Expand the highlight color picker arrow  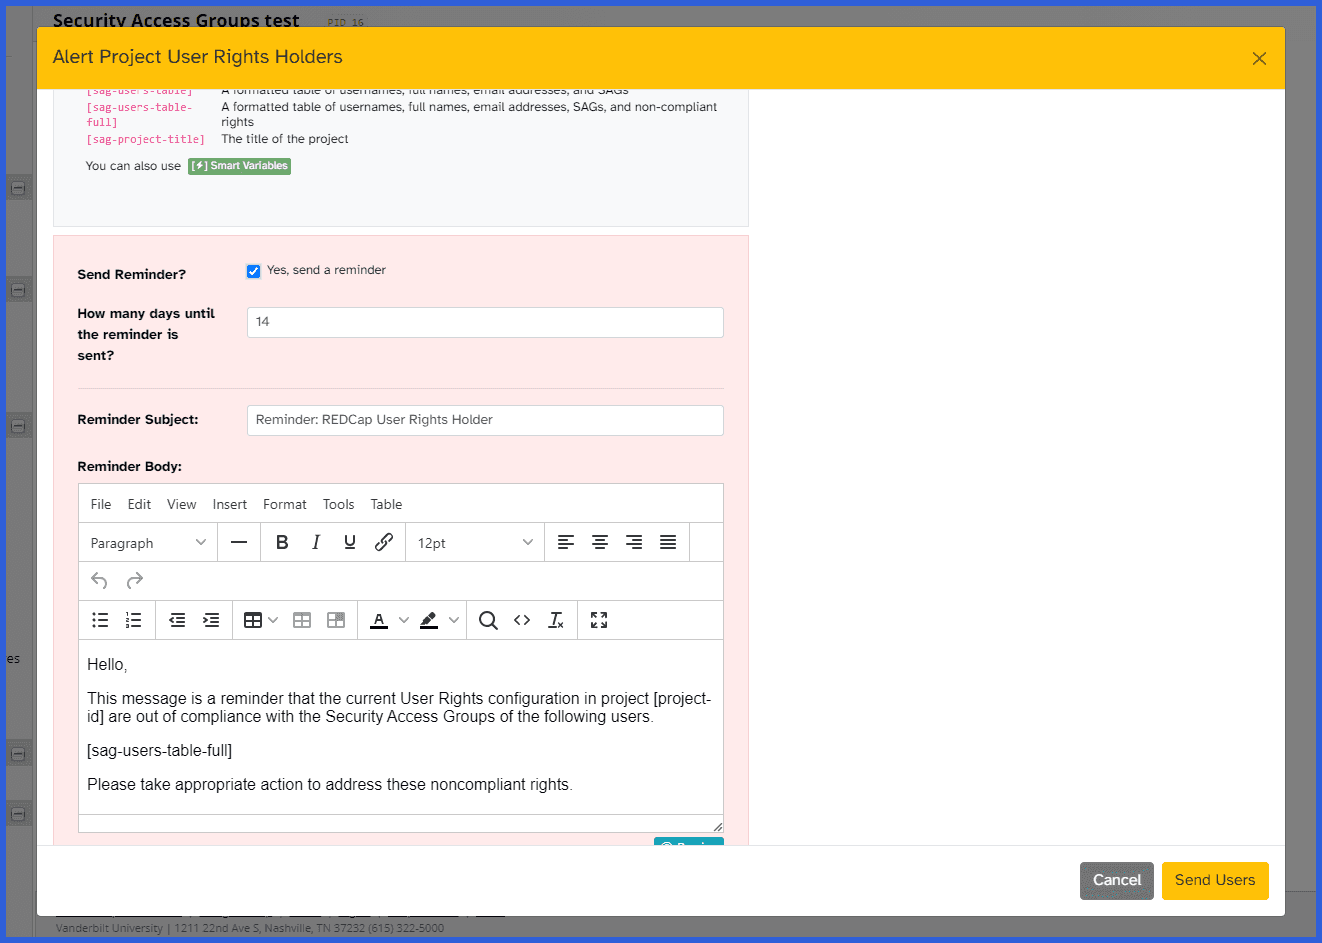point(454,620)
